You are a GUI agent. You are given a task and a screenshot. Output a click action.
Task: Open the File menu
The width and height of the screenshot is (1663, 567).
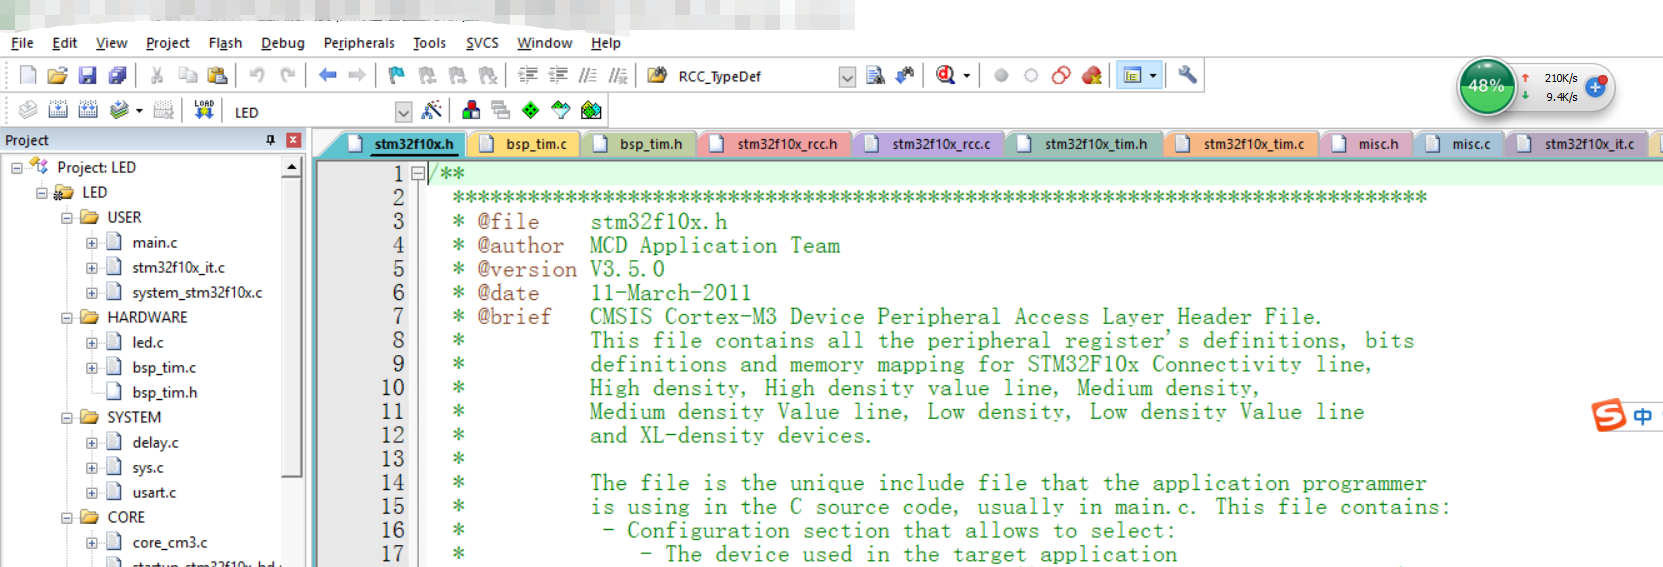click(x=22, y=43)
